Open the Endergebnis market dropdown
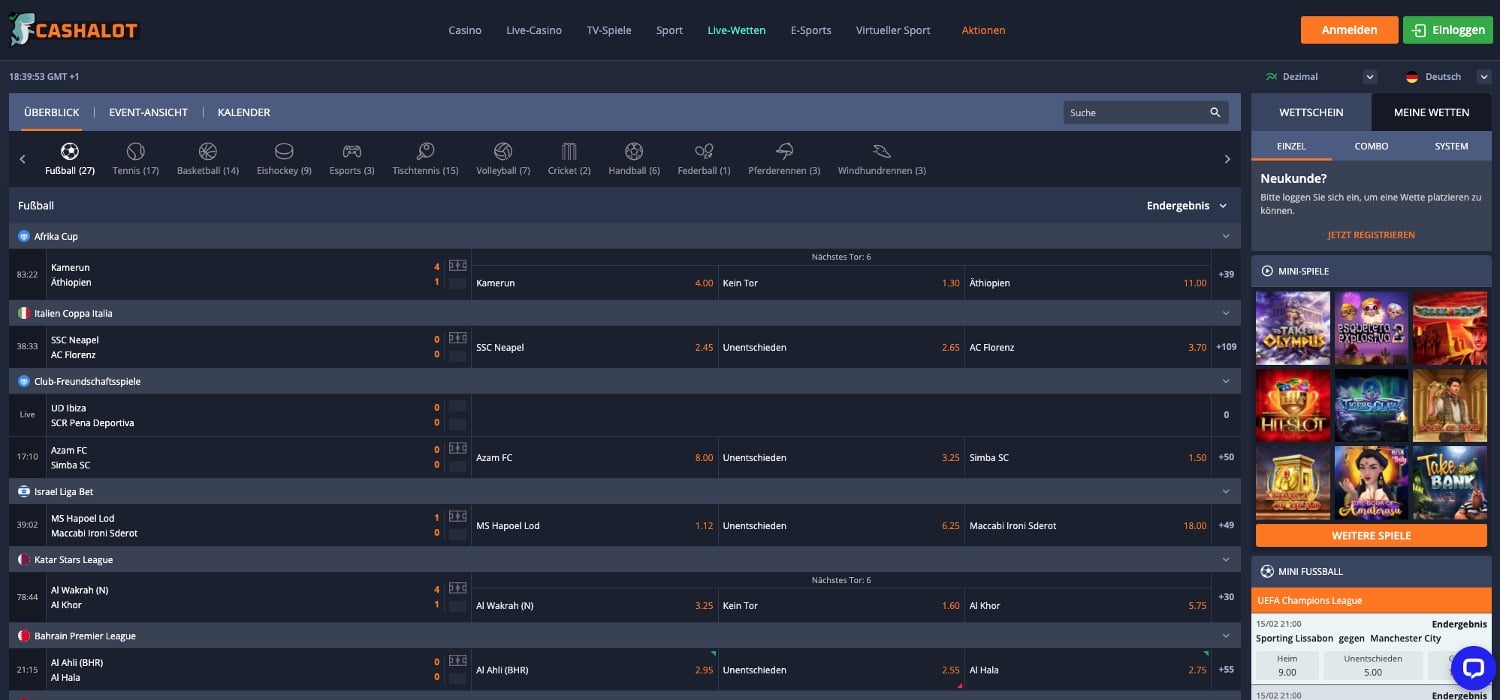Screen dimensions: 1500x700 (x=1187, y=206)
